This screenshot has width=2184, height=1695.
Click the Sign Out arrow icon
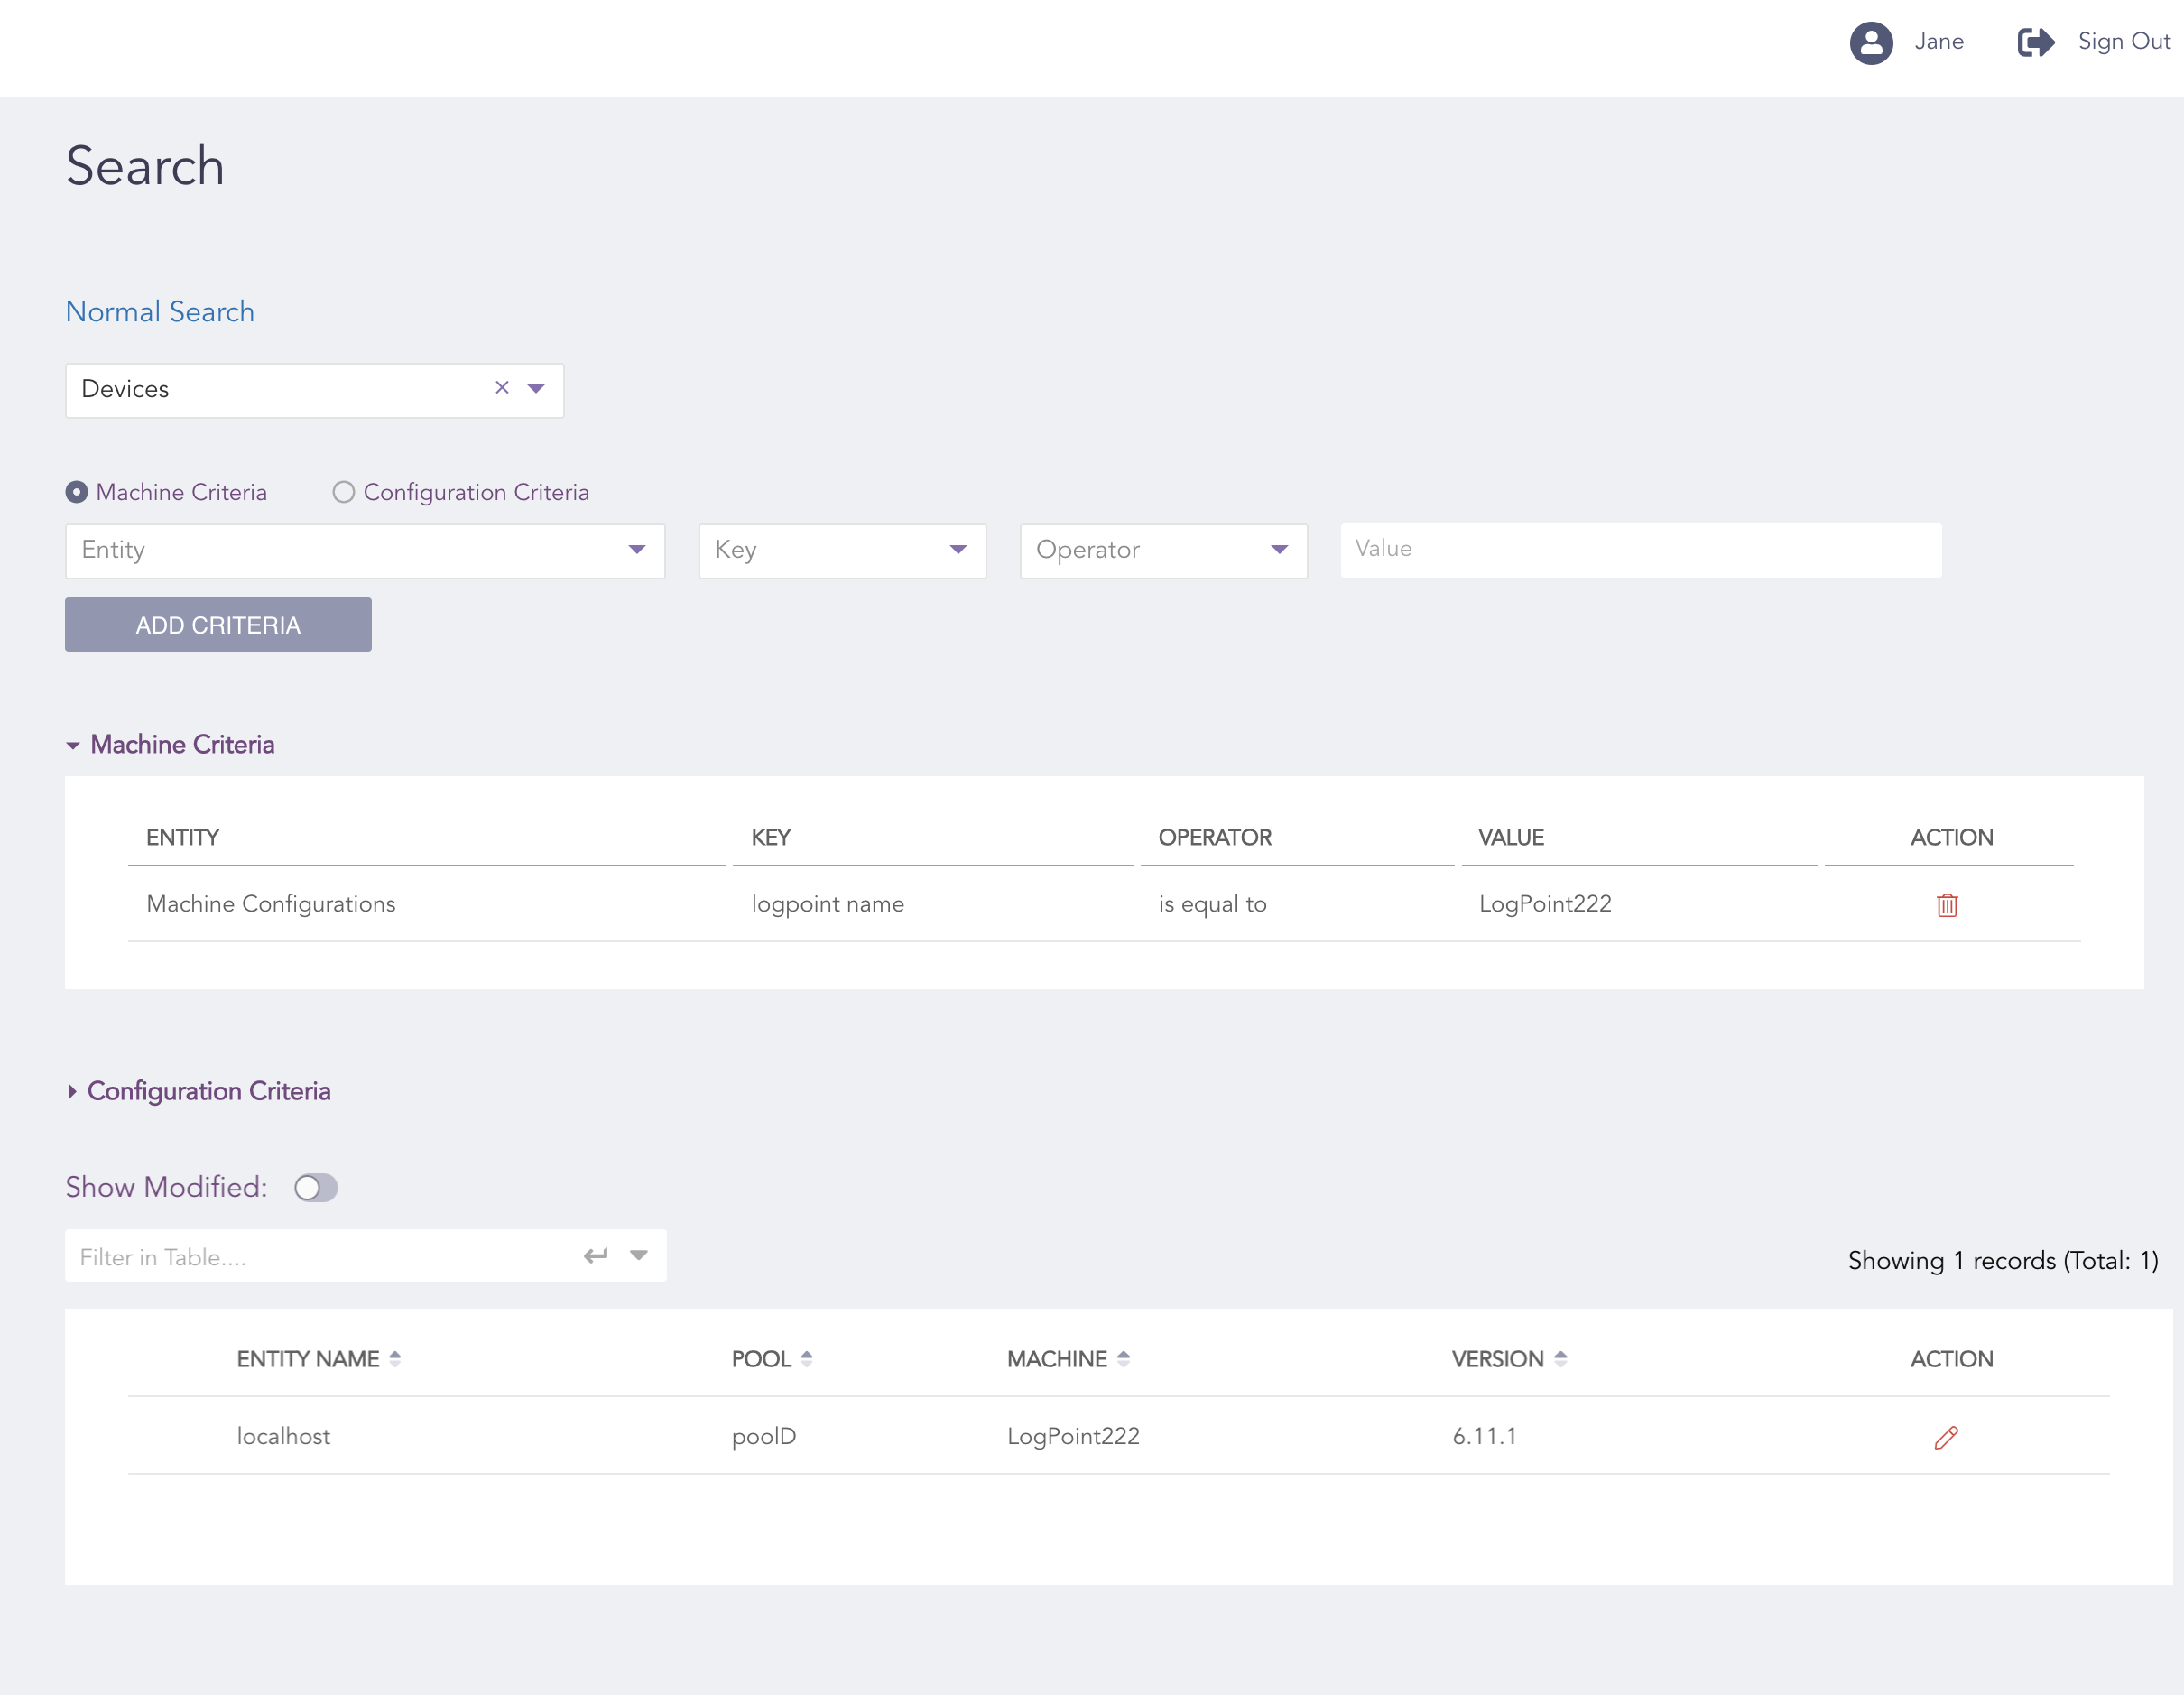pyautogui.click(x=2035, y=43)
